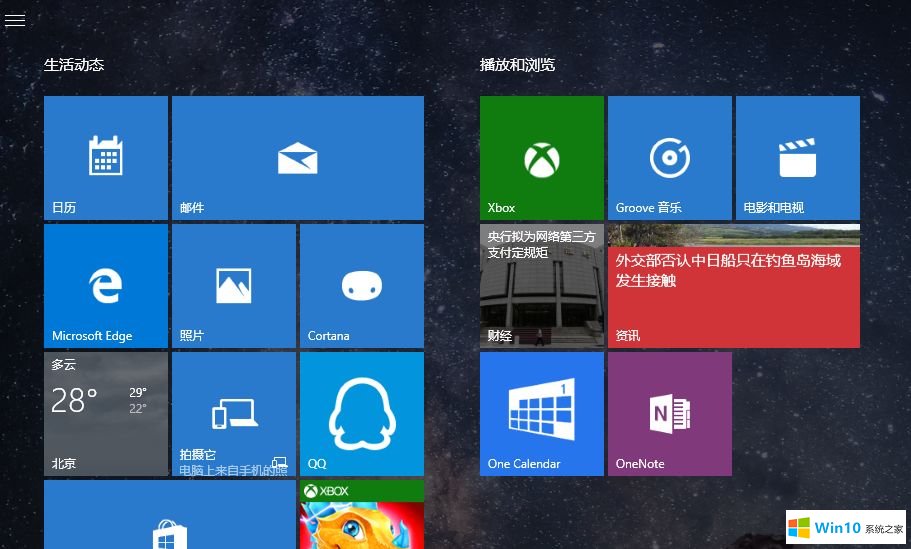Click the 28° temperature reading

74,400
